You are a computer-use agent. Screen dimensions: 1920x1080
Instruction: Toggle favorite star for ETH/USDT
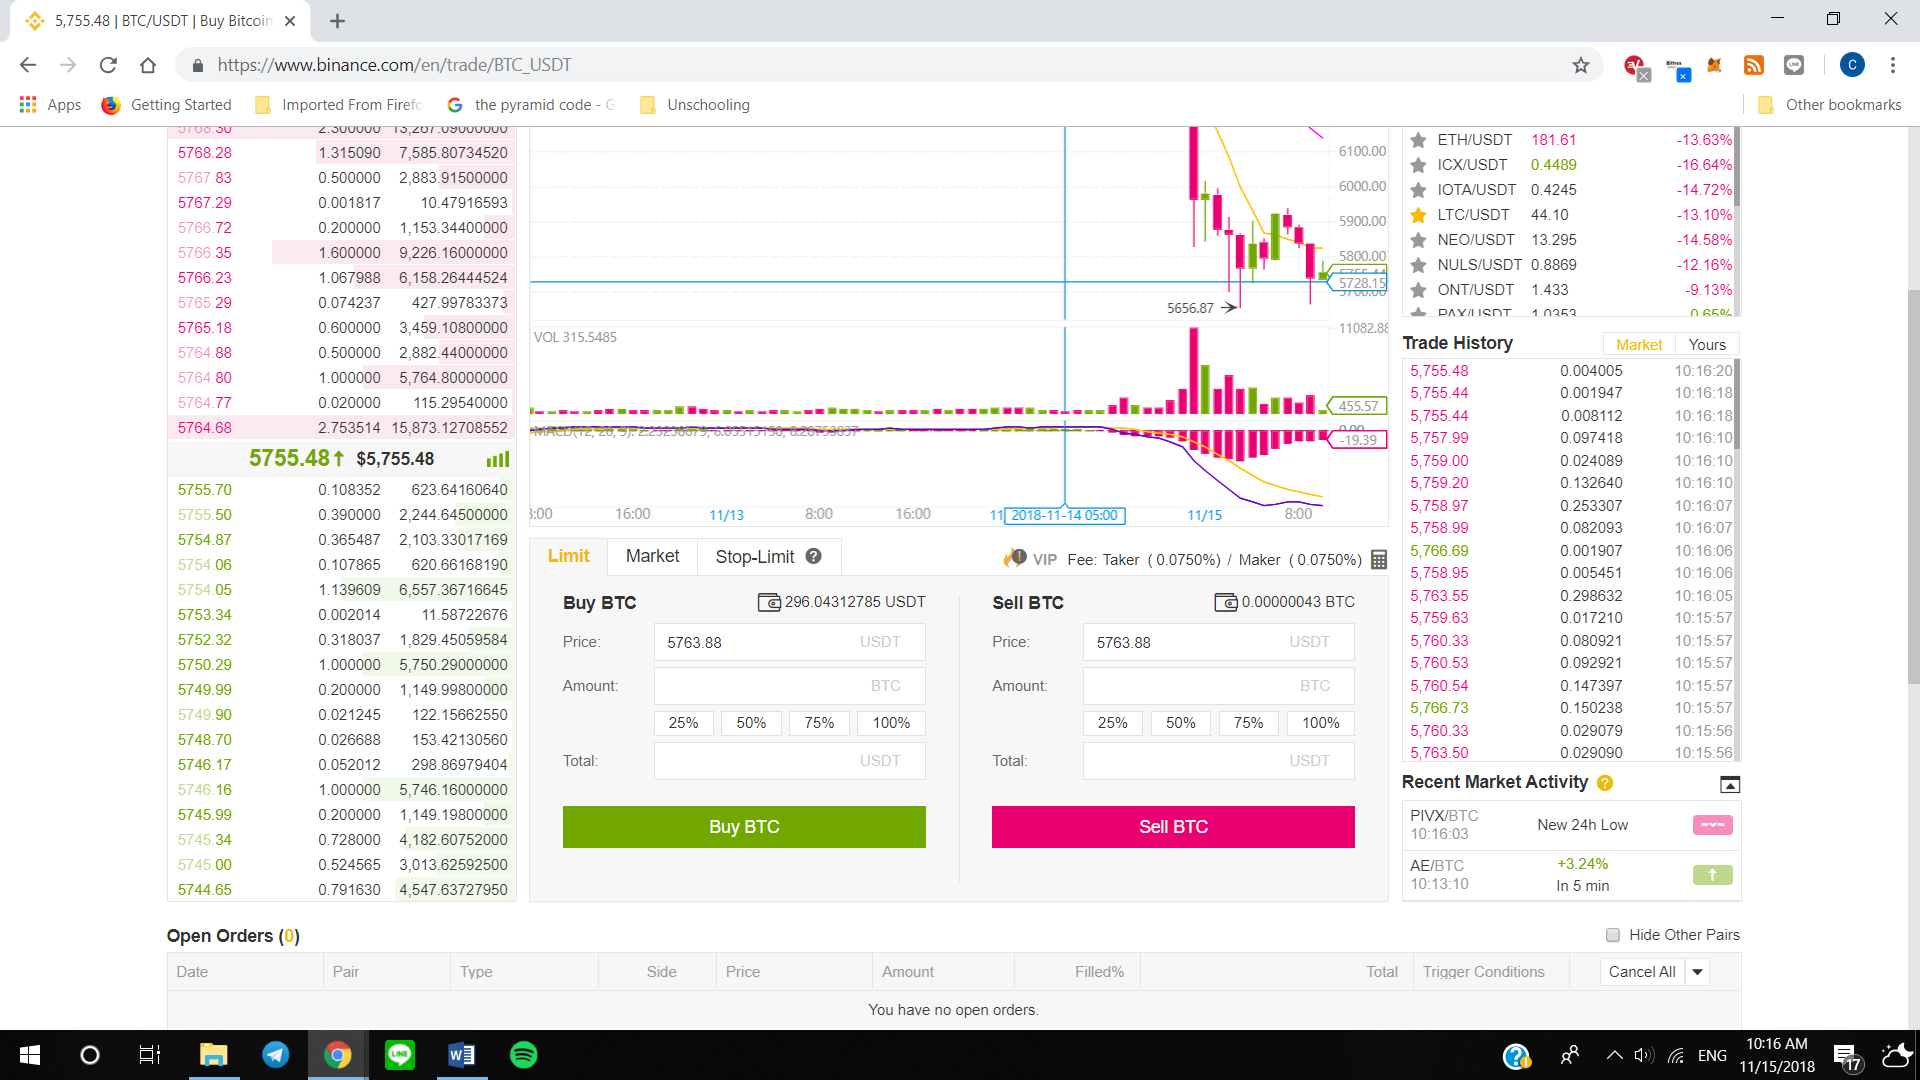[1418, 140]
